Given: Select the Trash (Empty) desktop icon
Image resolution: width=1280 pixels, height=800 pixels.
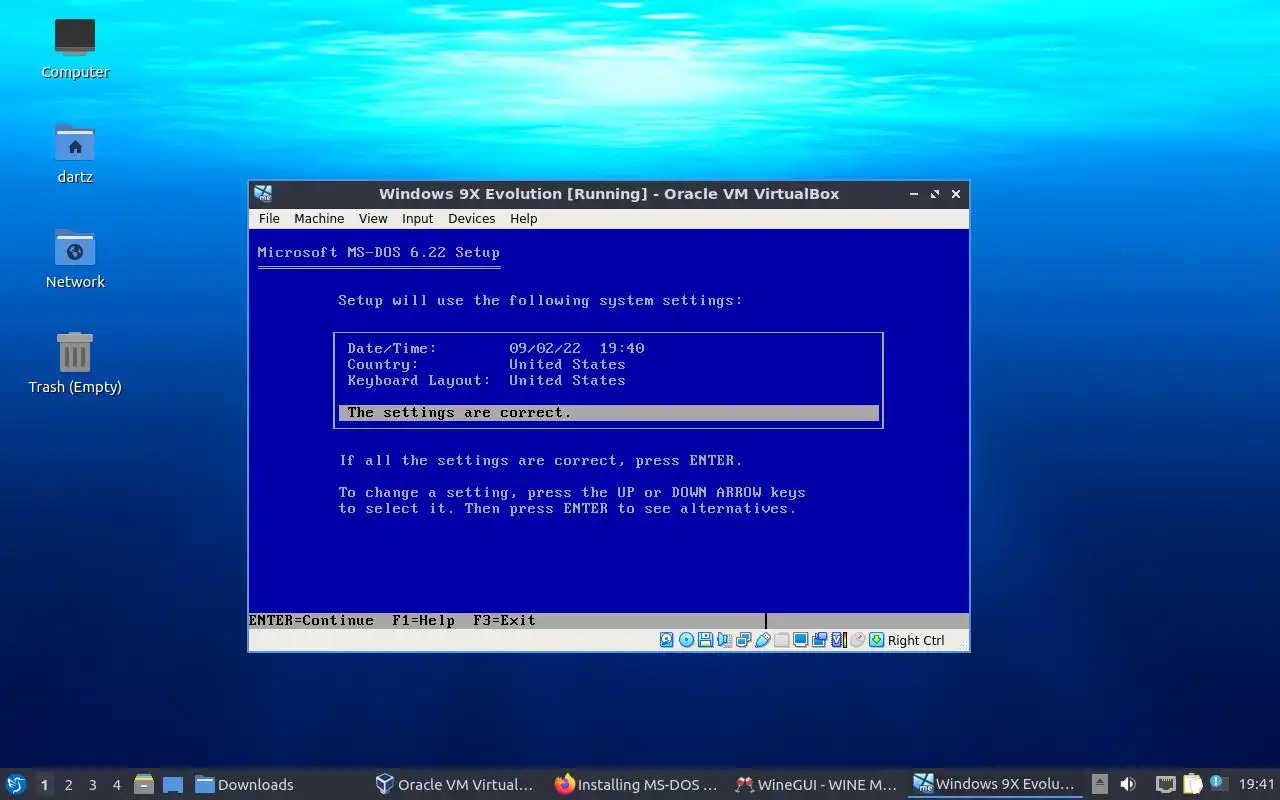Looking at the screenshot, I should [75, 363].
